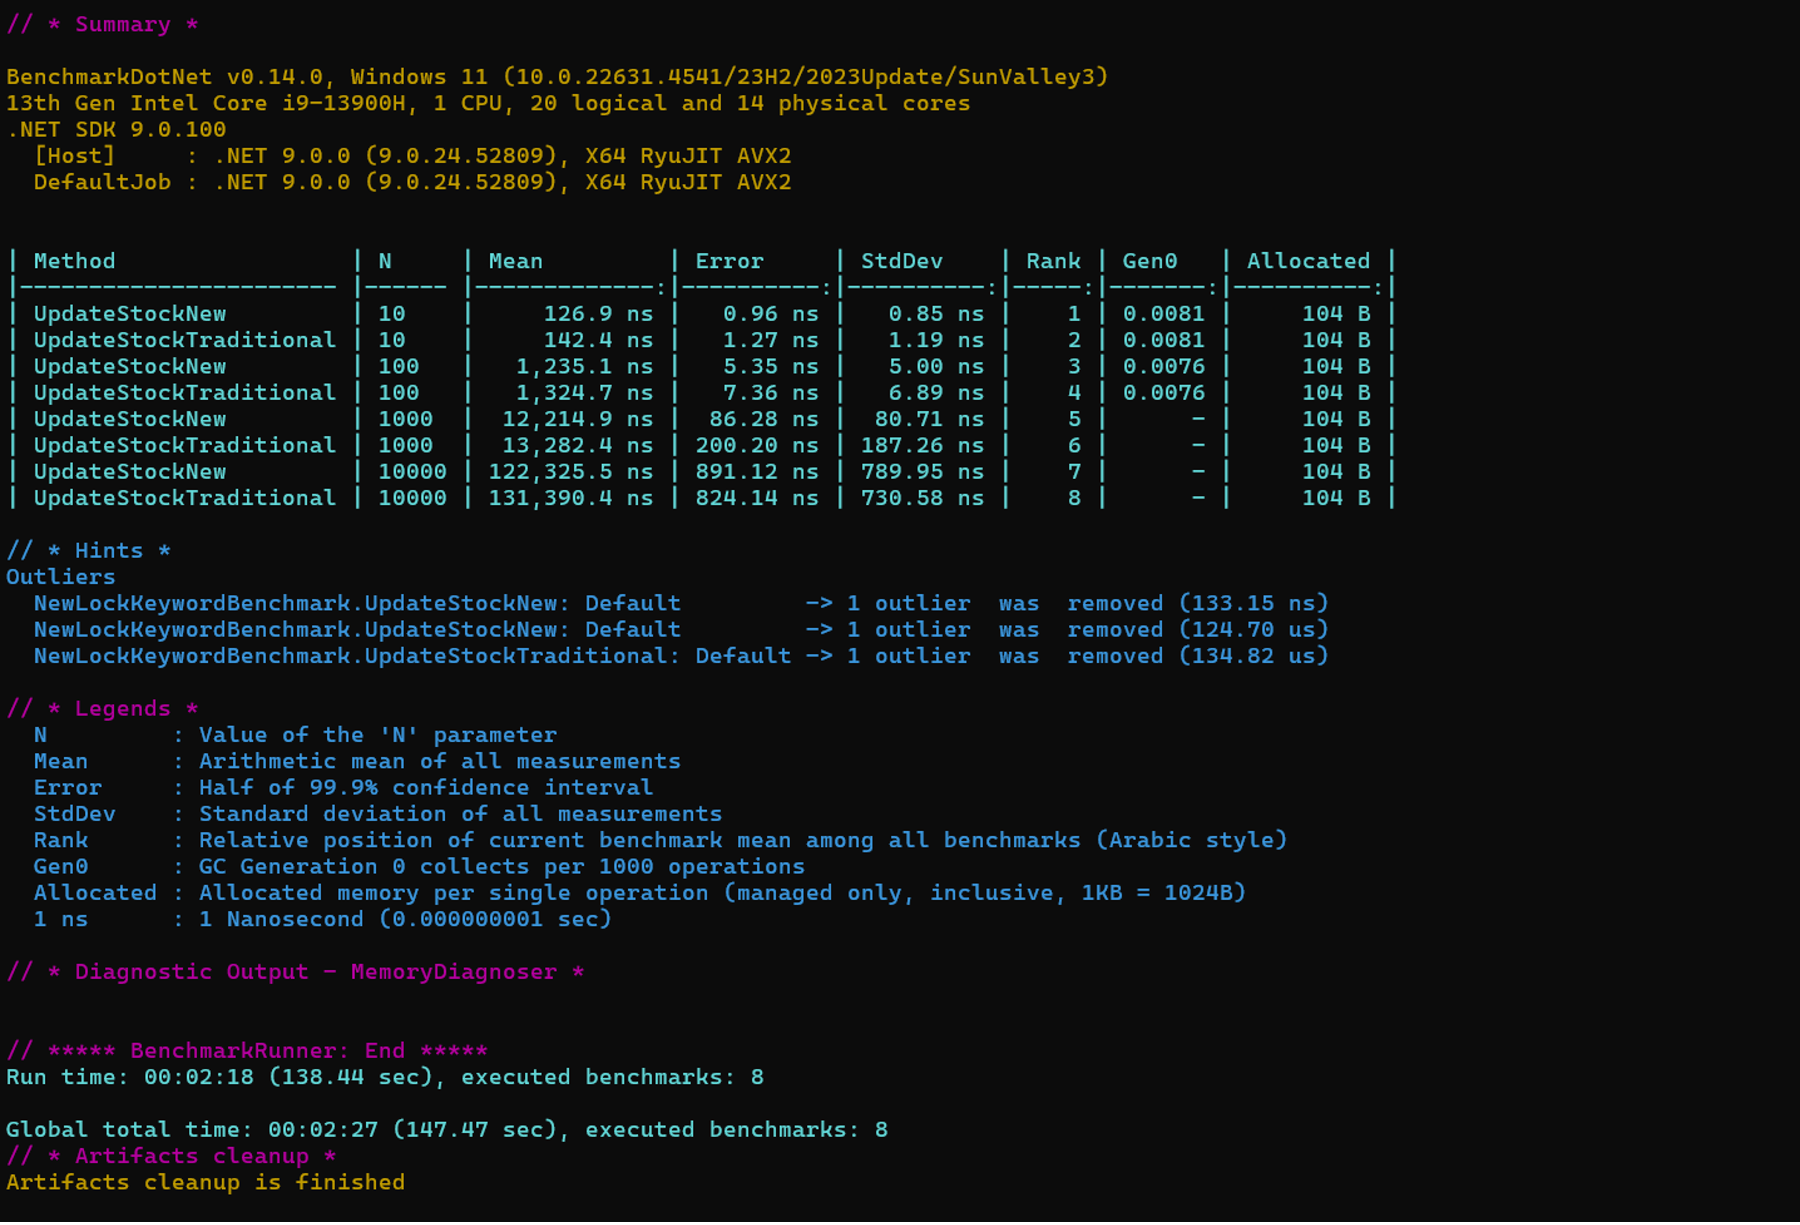Click the Global total time line
Screen dimensions: 1800x1225
(446, 1129)
